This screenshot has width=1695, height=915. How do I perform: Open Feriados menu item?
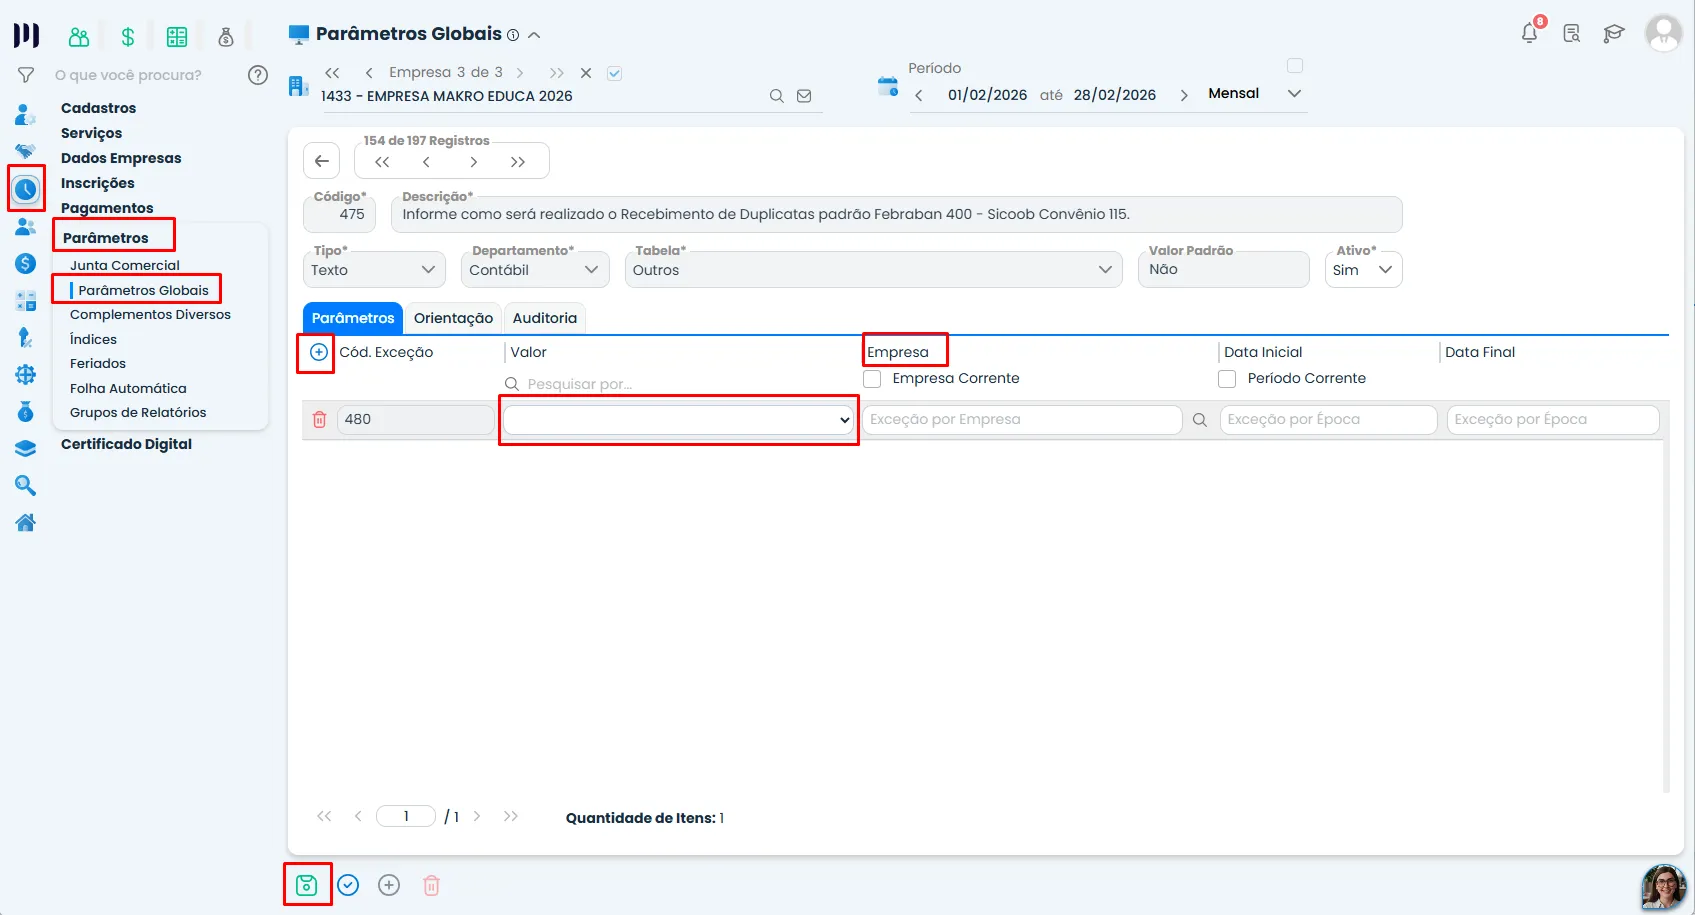point(98,363)
